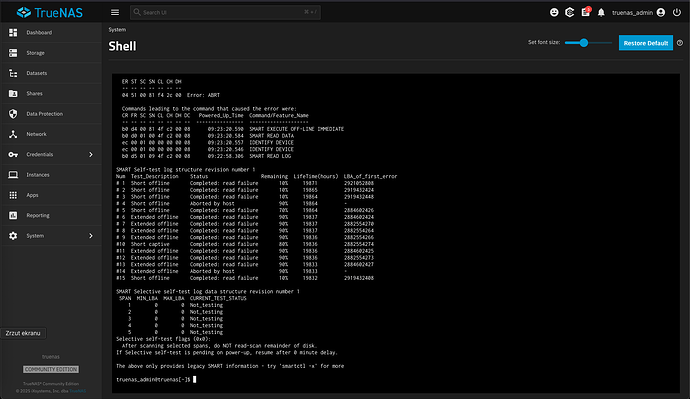Viewport: 690px width, 399px height.
Task: Click the System gear icon
Action: click(x=13, y=236)
